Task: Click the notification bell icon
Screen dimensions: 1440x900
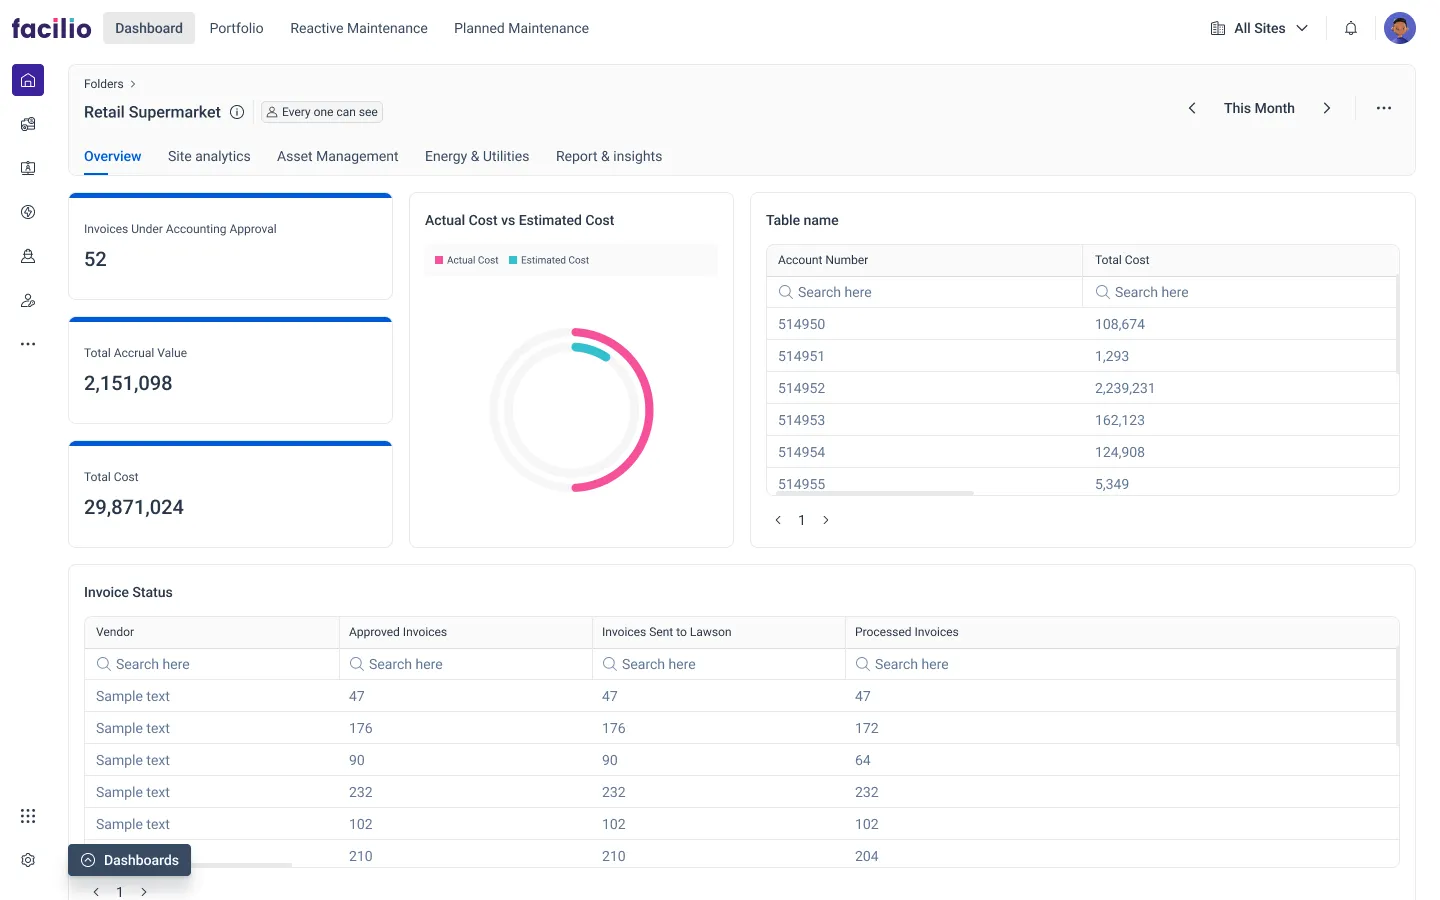Action: click(x=1350, y=28)
